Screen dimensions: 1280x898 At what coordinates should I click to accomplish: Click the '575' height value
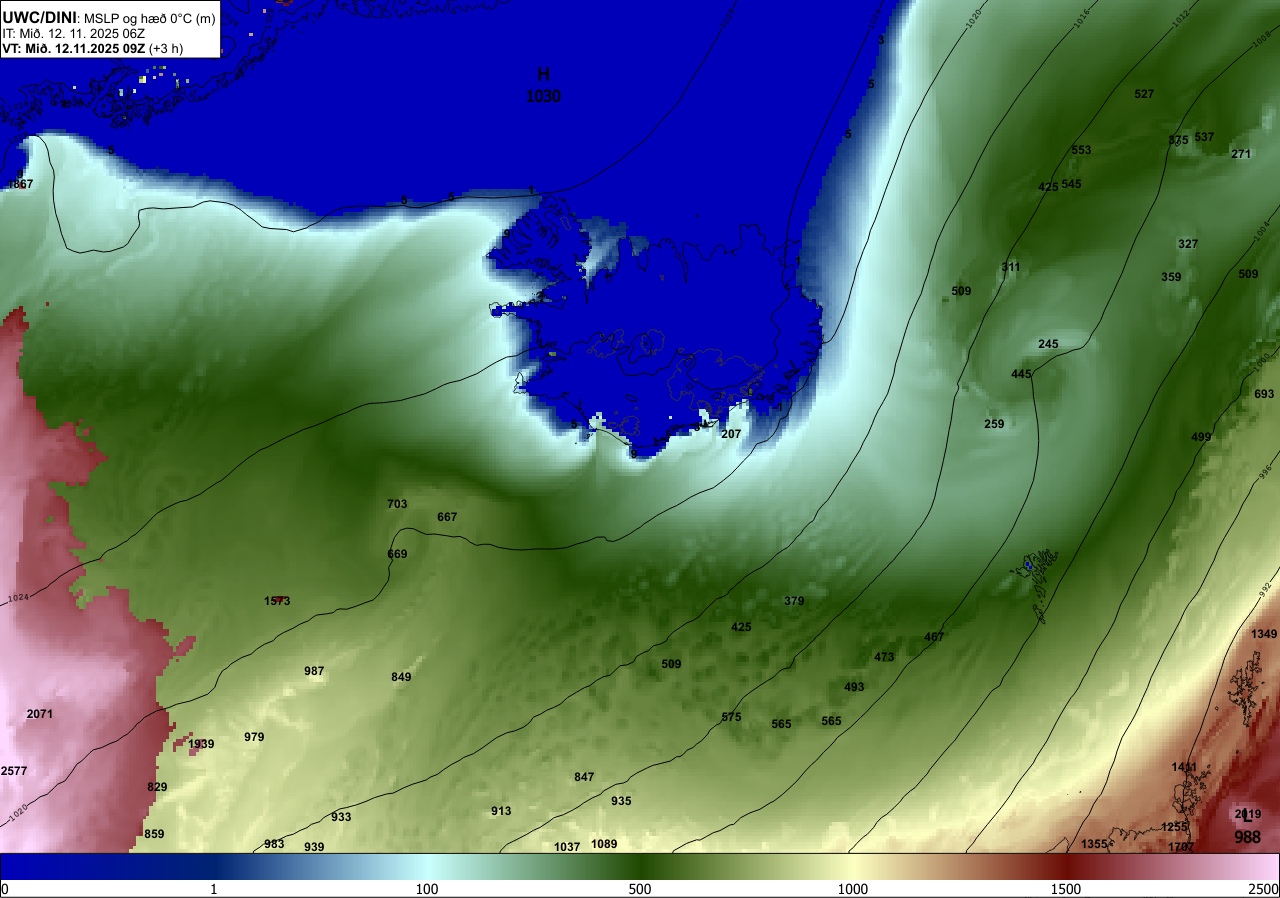tap(731, 717)
